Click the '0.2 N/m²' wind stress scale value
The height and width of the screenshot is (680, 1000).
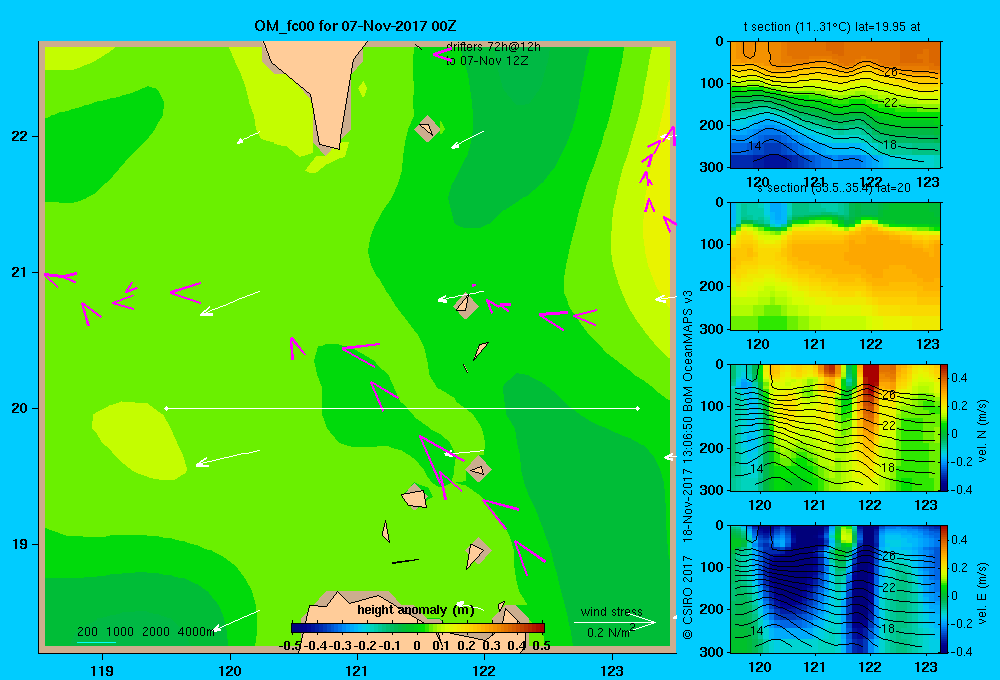[x=611, y=632]
